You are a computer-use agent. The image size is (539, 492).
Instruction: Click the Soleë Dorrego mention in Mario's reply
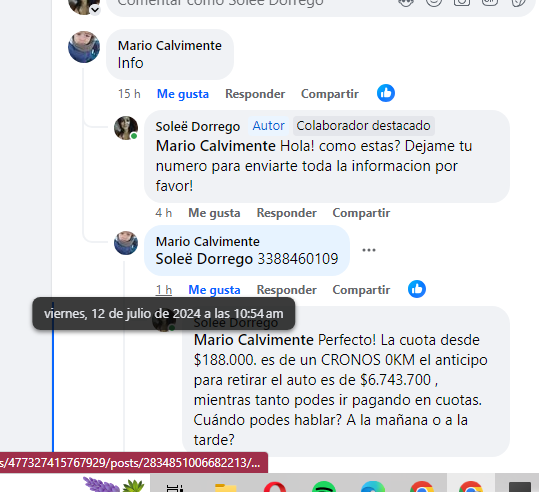click(204, 259)
